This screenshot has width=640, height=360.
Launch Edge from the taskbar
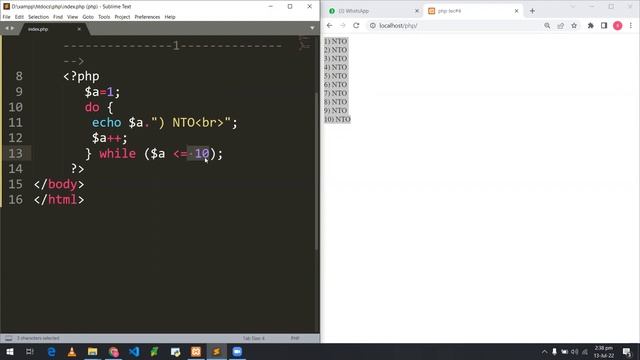point(51,352)
